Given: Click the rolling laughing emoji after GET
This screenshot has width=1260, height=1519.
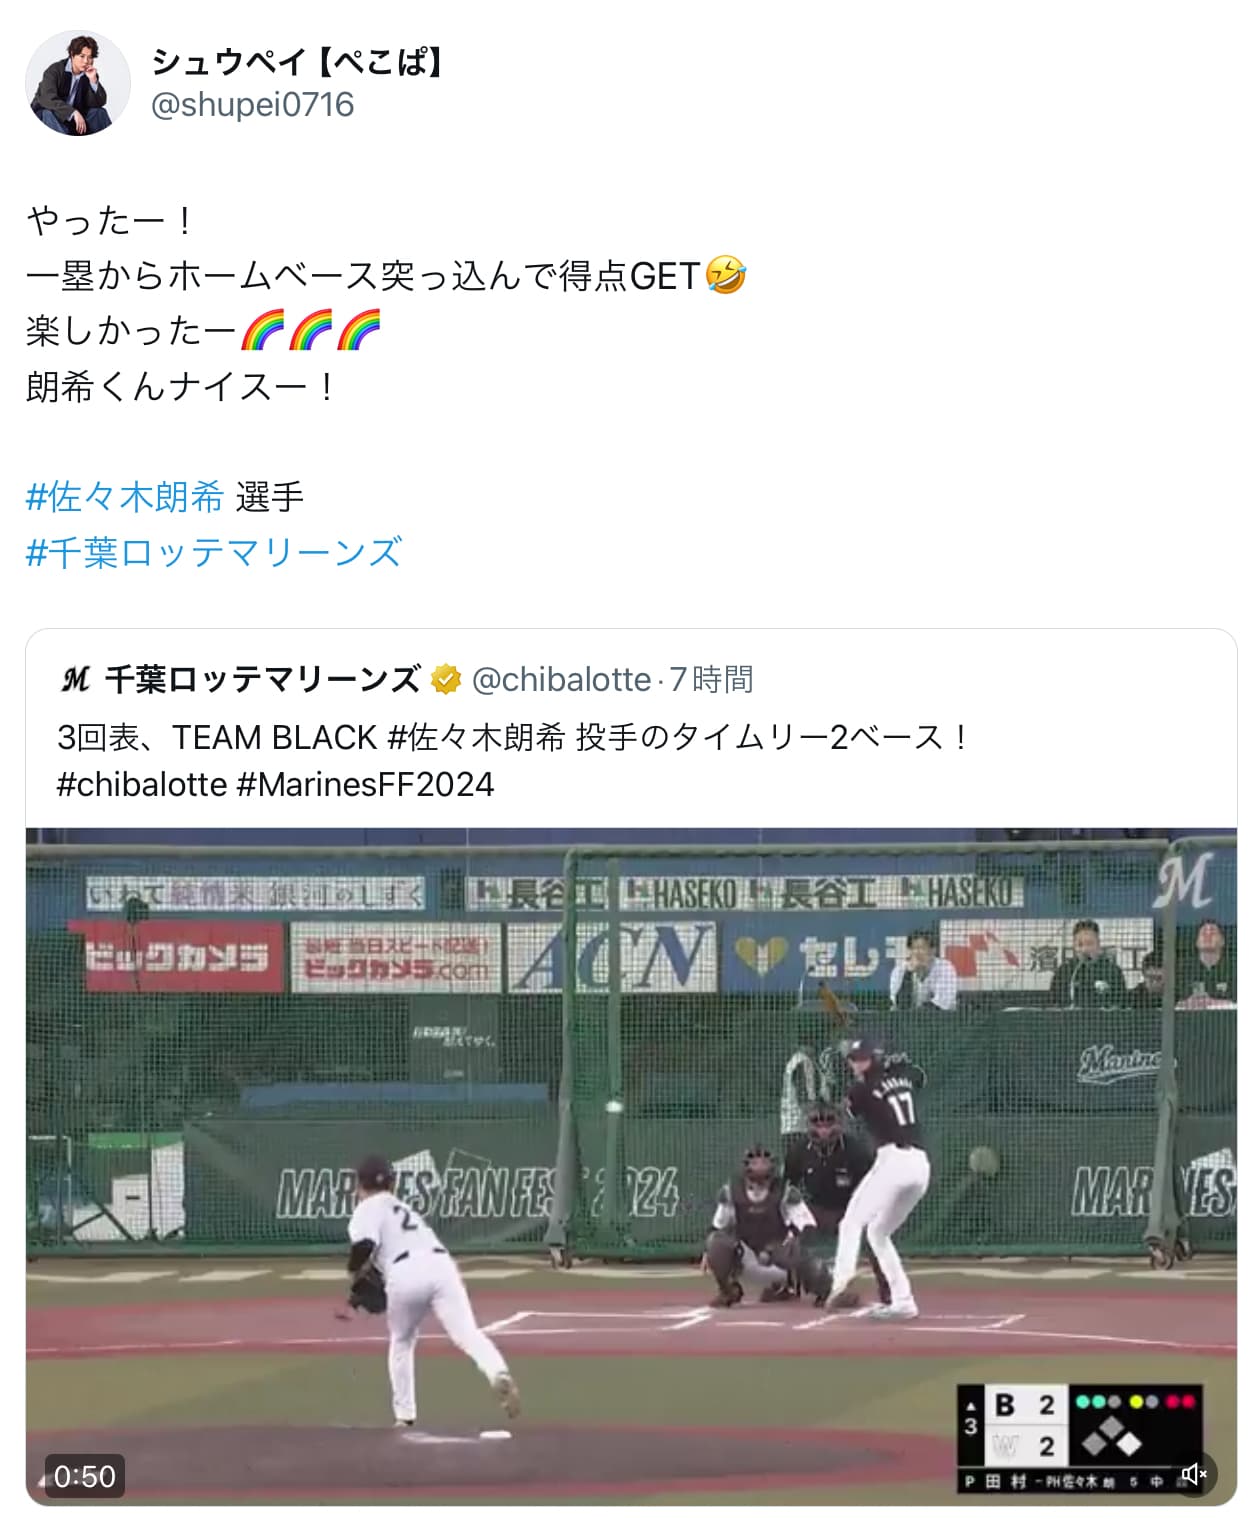Looking at the screenshot, I should [726, 275].
